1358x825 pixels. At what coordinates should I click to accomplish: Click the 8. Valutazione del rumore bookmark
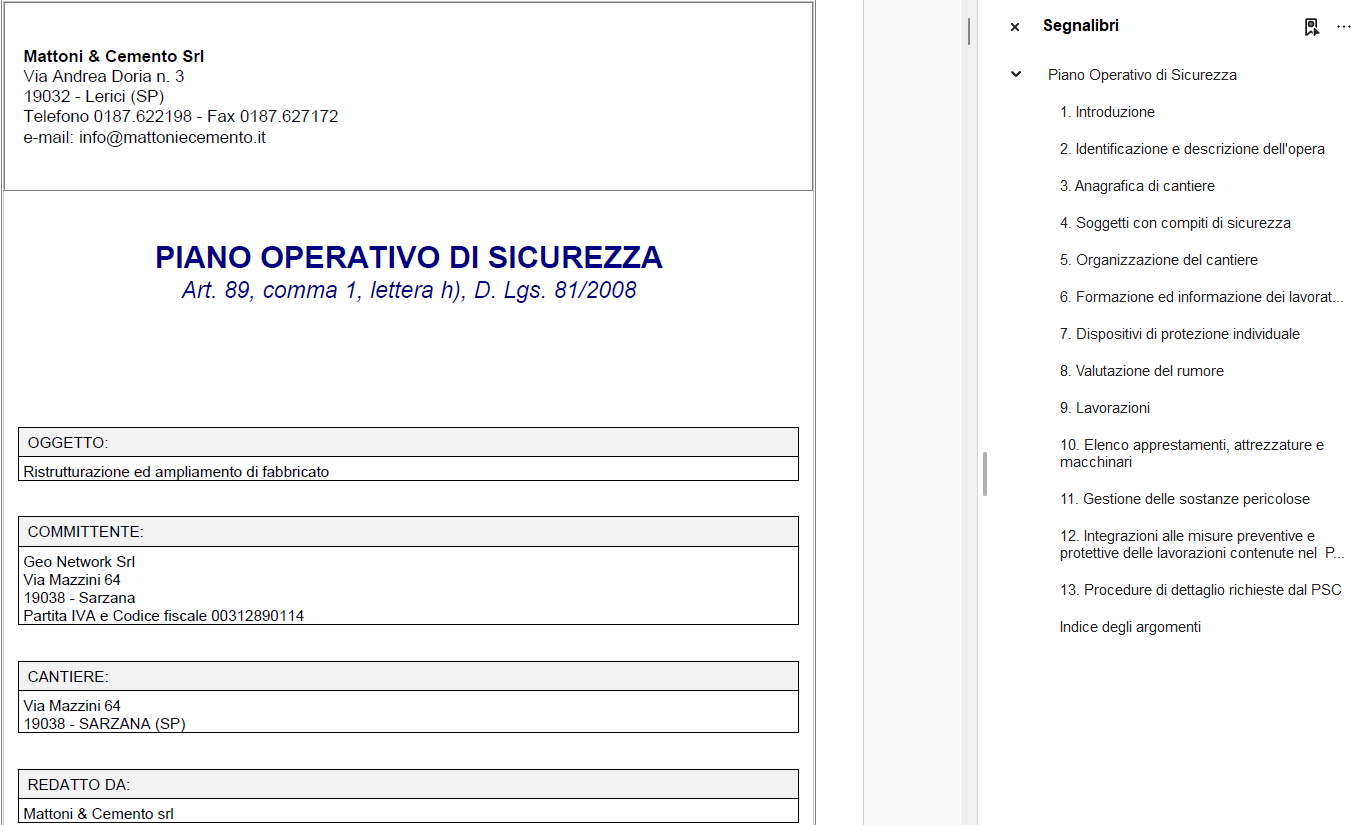1141,371
